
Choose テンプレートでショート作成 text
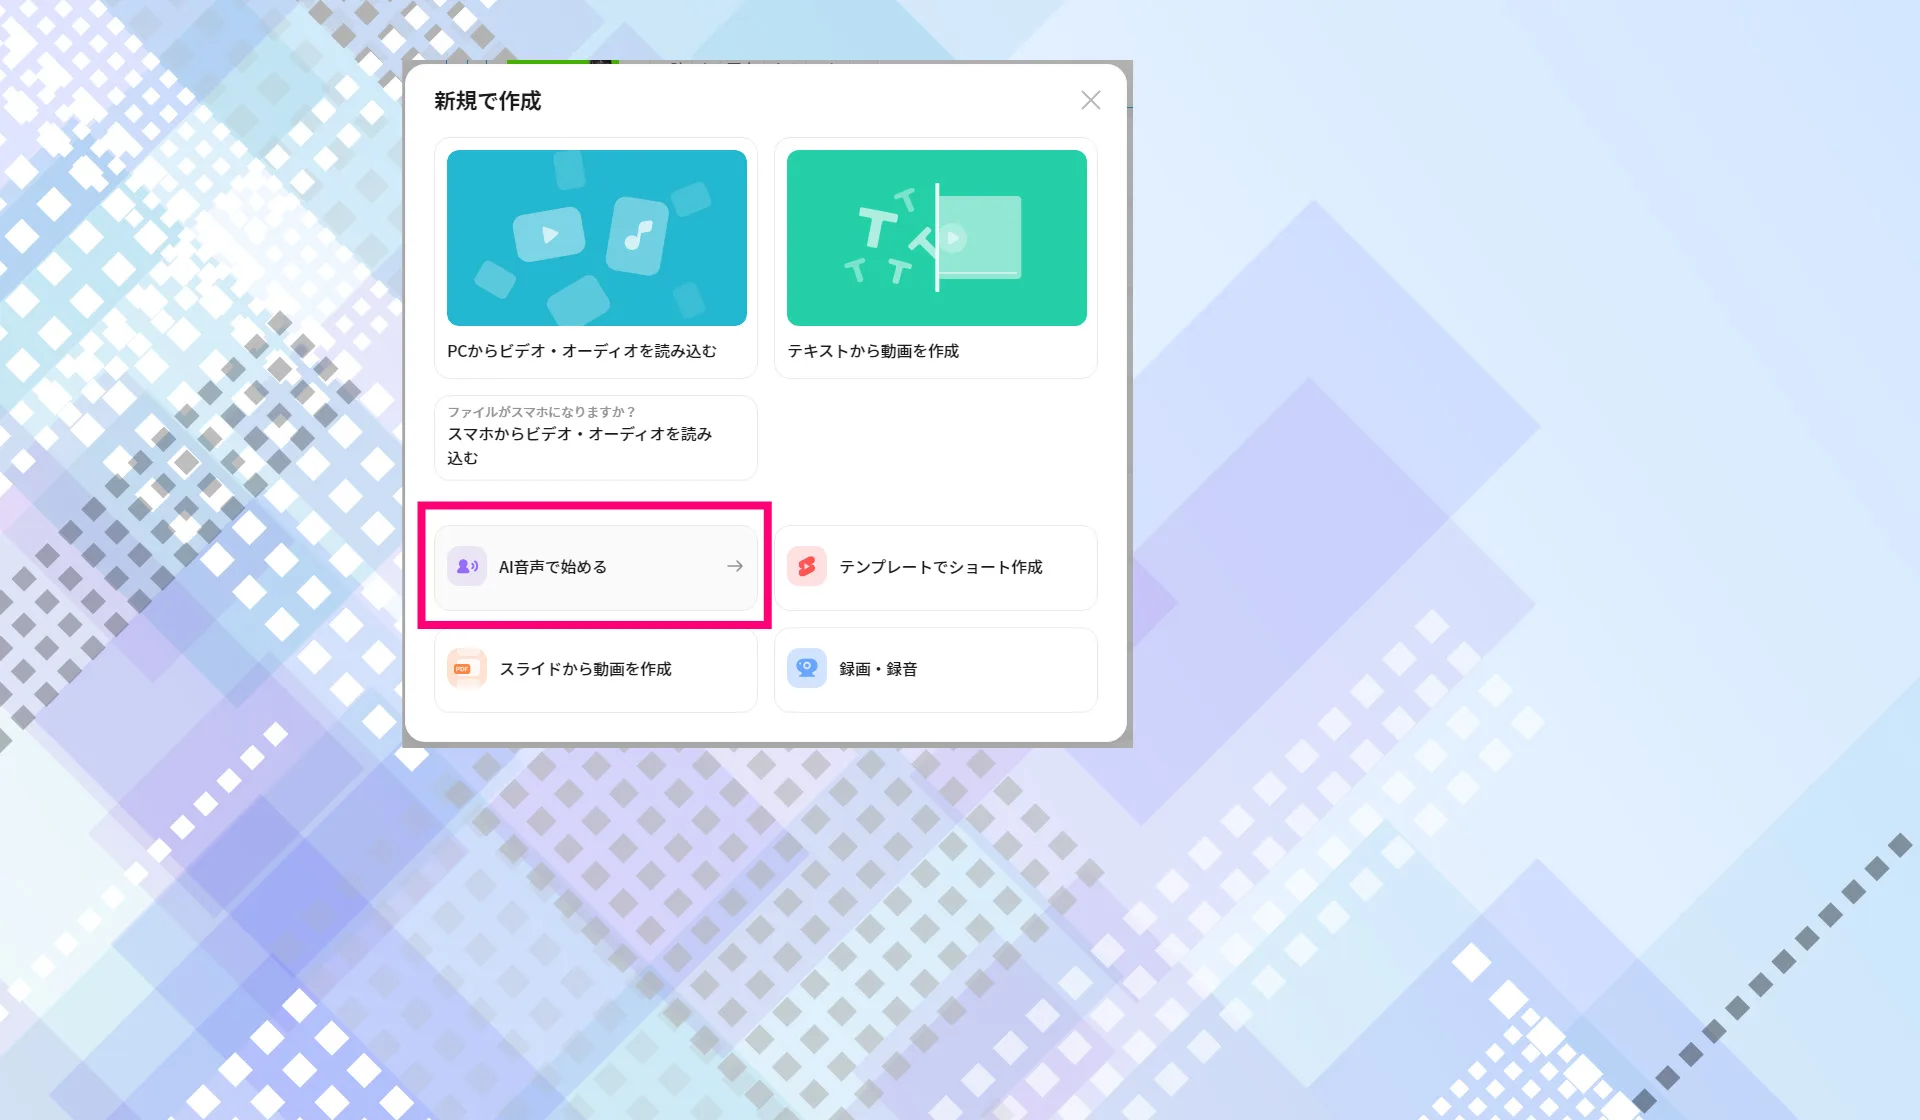[940, 567]
